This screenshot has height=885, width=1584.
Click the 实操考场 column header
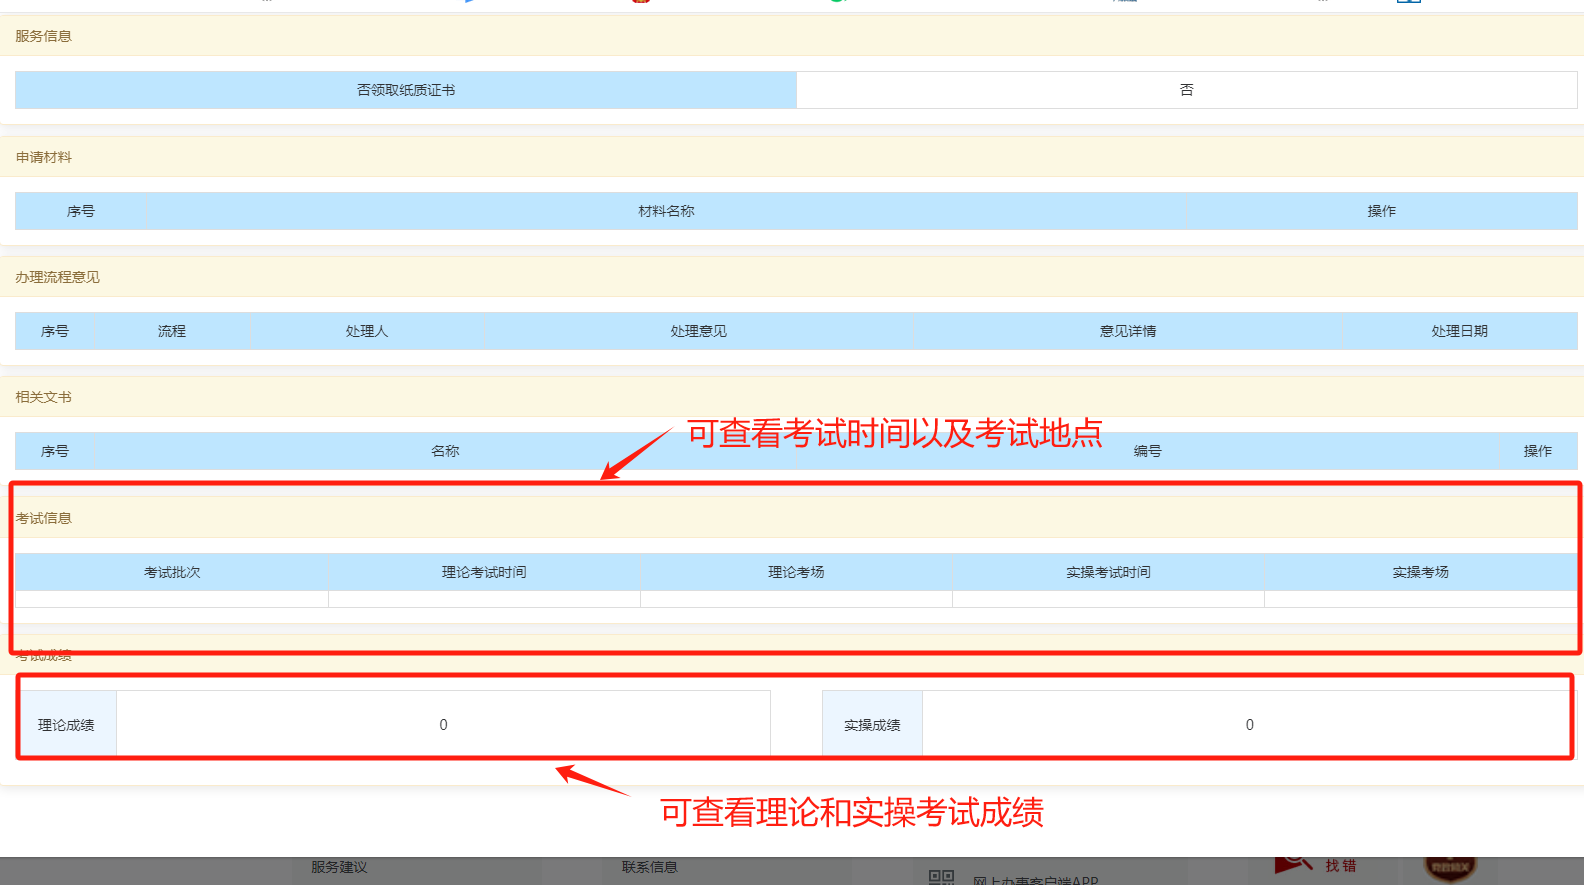[x=1420, y=572]
